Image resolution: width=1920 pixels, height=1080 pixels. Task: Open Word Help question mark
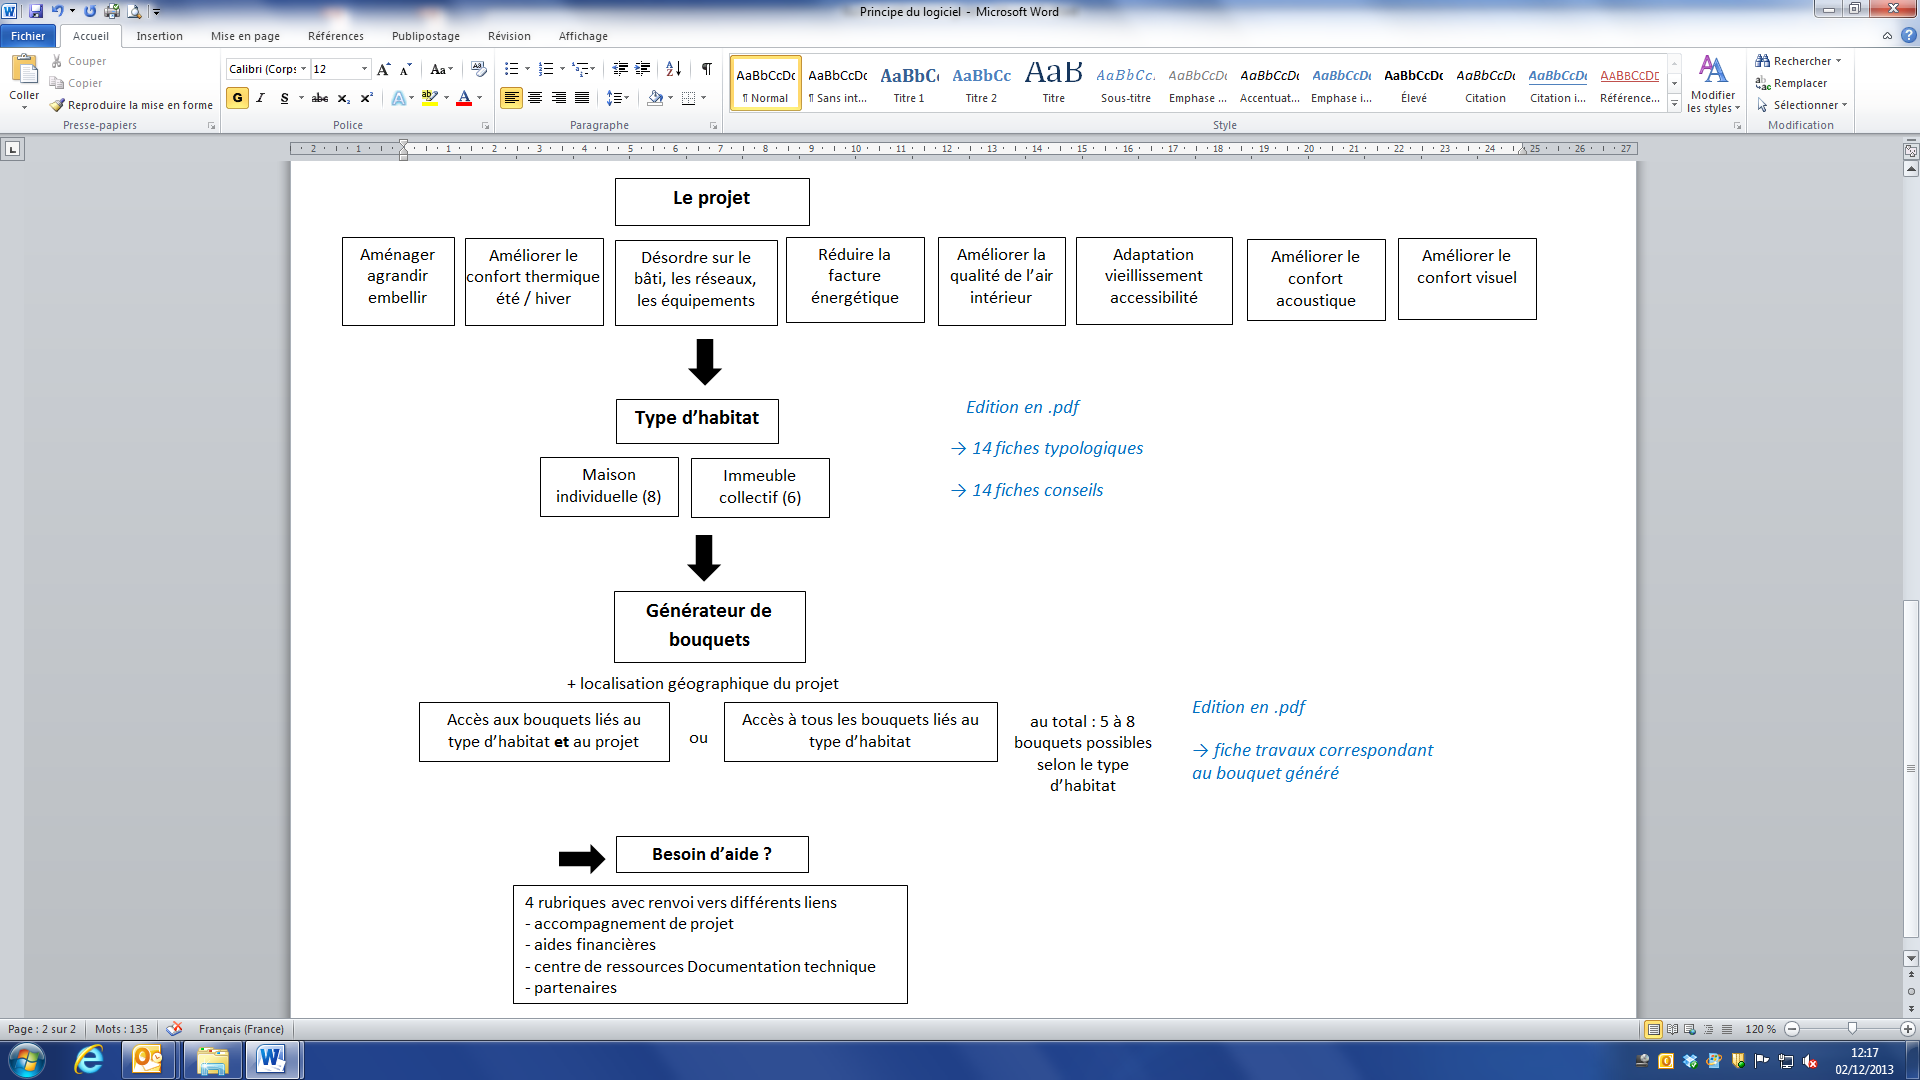(x=1908, y=35)
